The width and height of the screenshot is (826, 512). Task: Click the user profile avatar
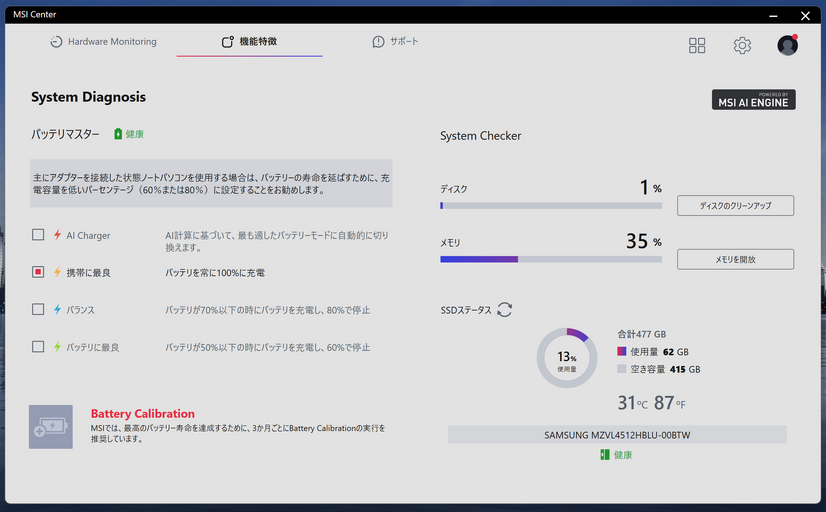click(787, 45)
